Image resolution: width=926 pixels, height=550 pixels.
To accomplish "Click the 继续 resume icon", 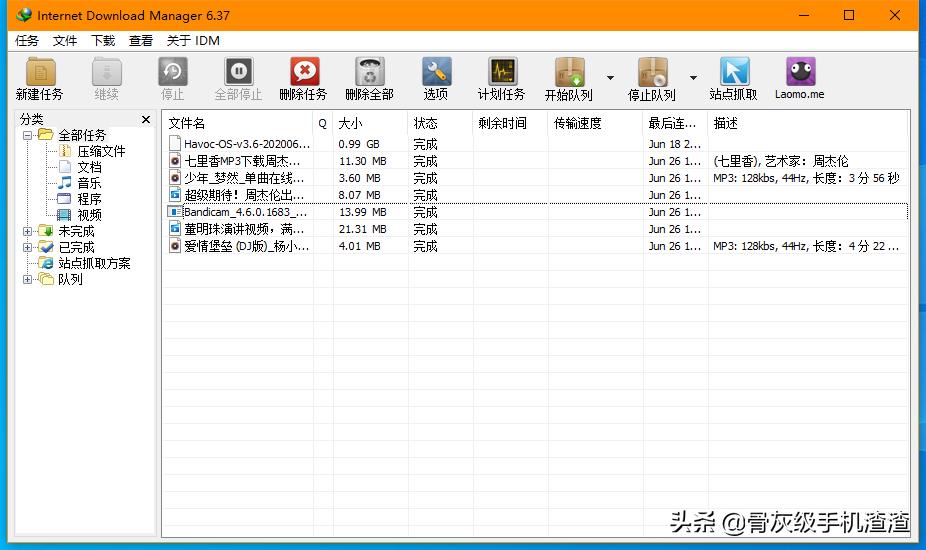I will 107,72.
